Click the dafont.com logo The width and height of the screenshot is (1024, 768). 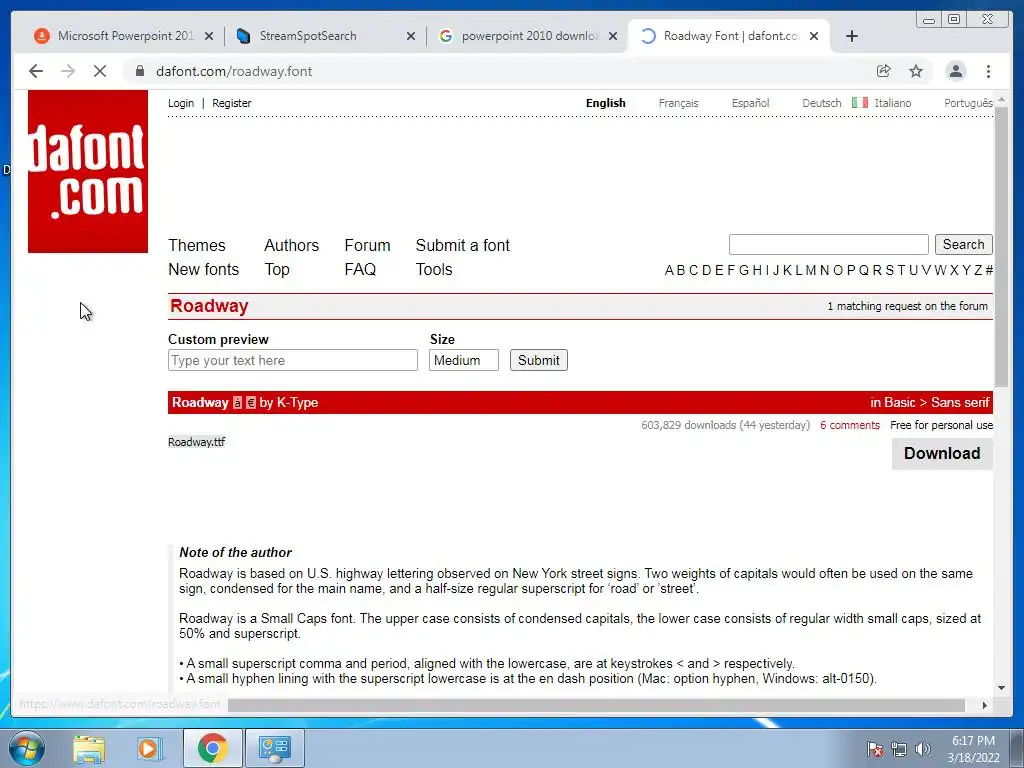[x=88, y=171]
